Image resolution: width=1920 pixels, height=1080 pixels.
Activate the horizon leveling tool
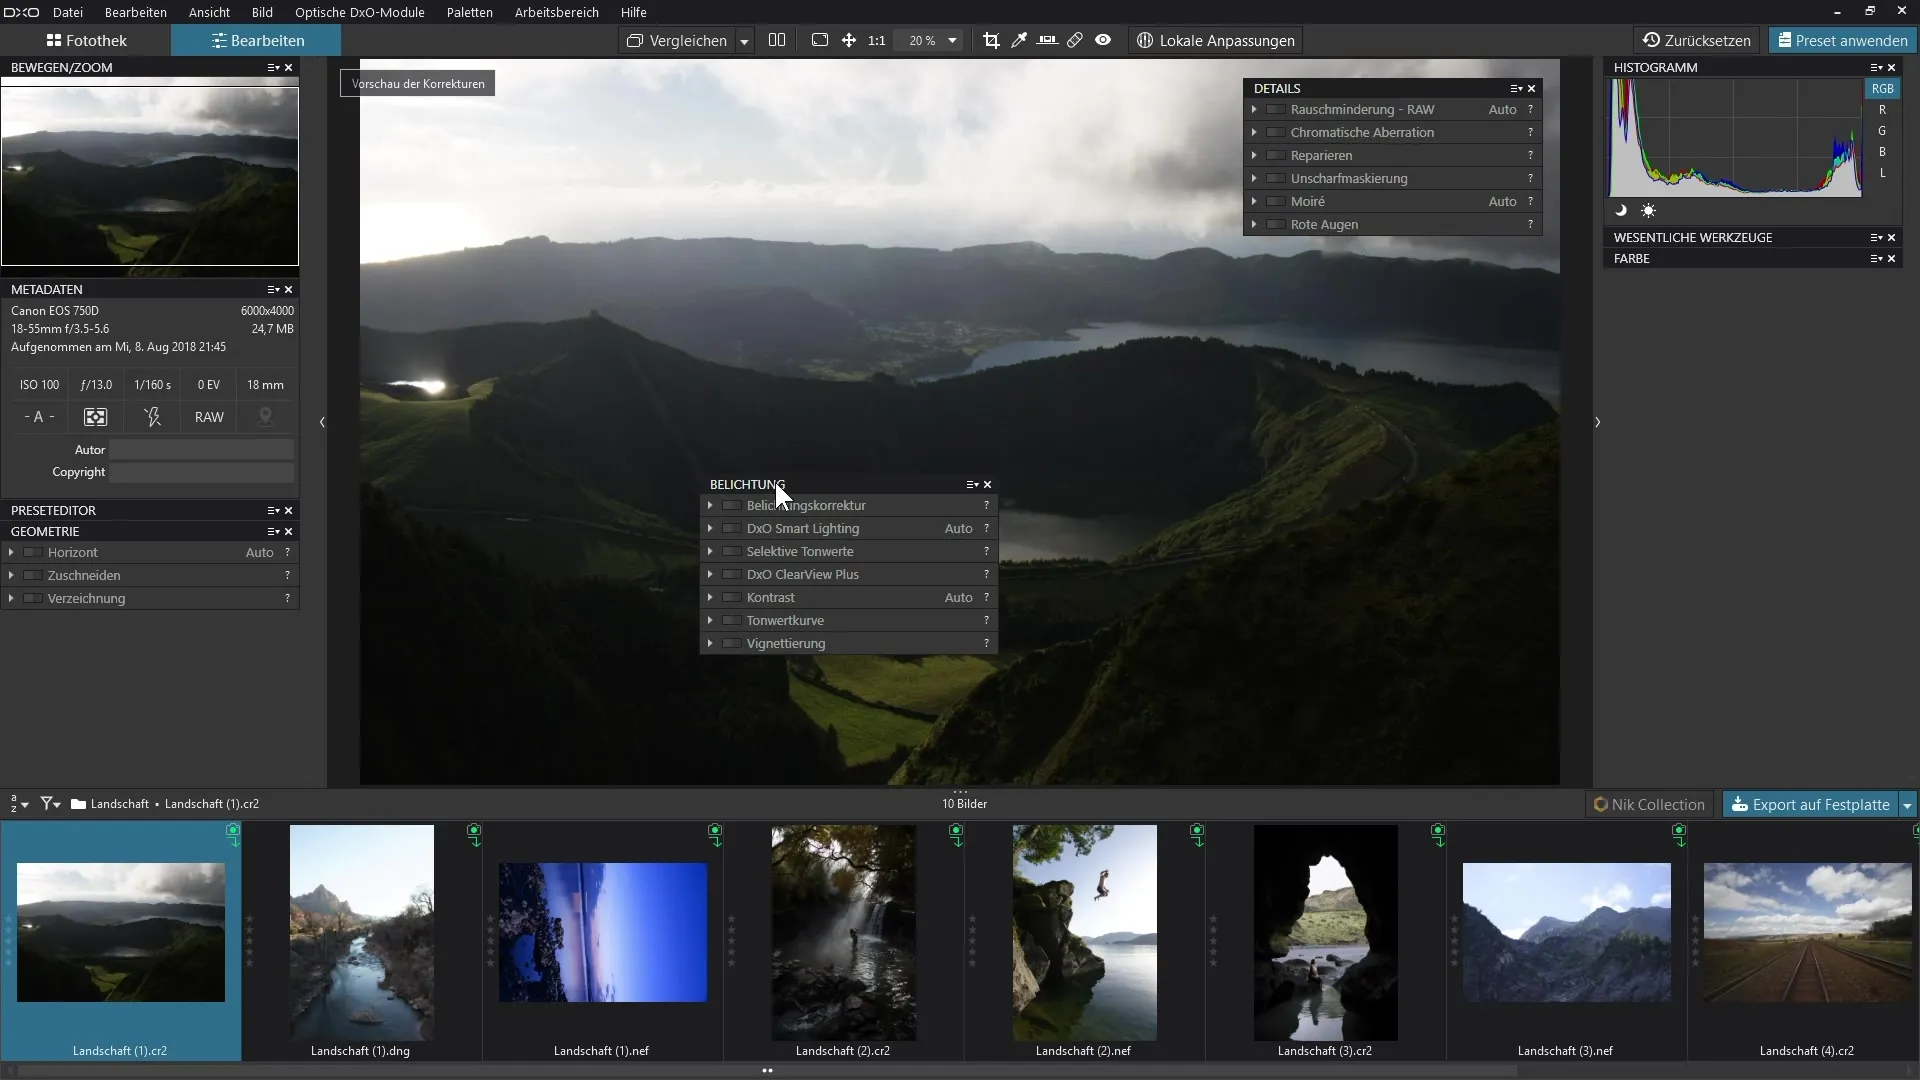[1047, 40]
